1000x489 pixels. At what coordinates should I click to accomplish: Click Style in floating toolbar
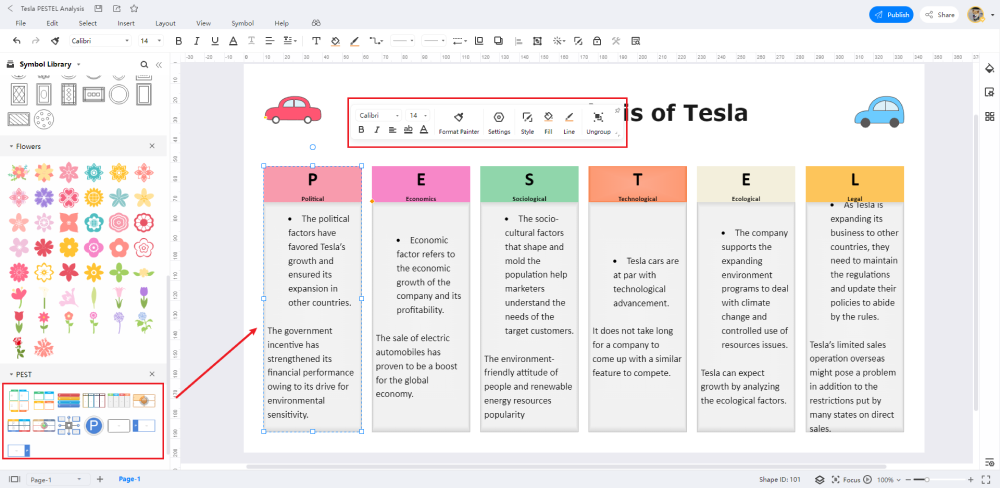(x=527, y=122)
